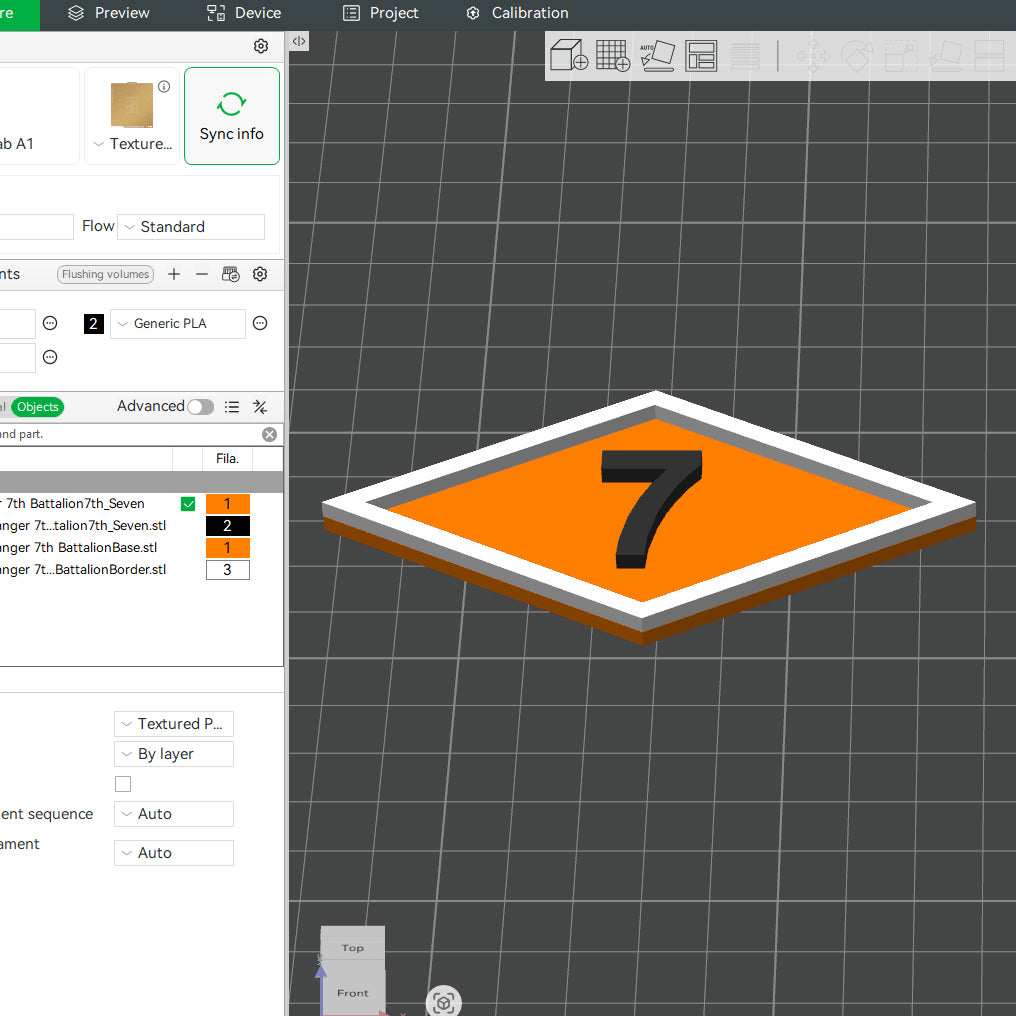Click the AMS filament sync icon
The height and width of the screenshot is (1016, 1016).
point(231,274)
